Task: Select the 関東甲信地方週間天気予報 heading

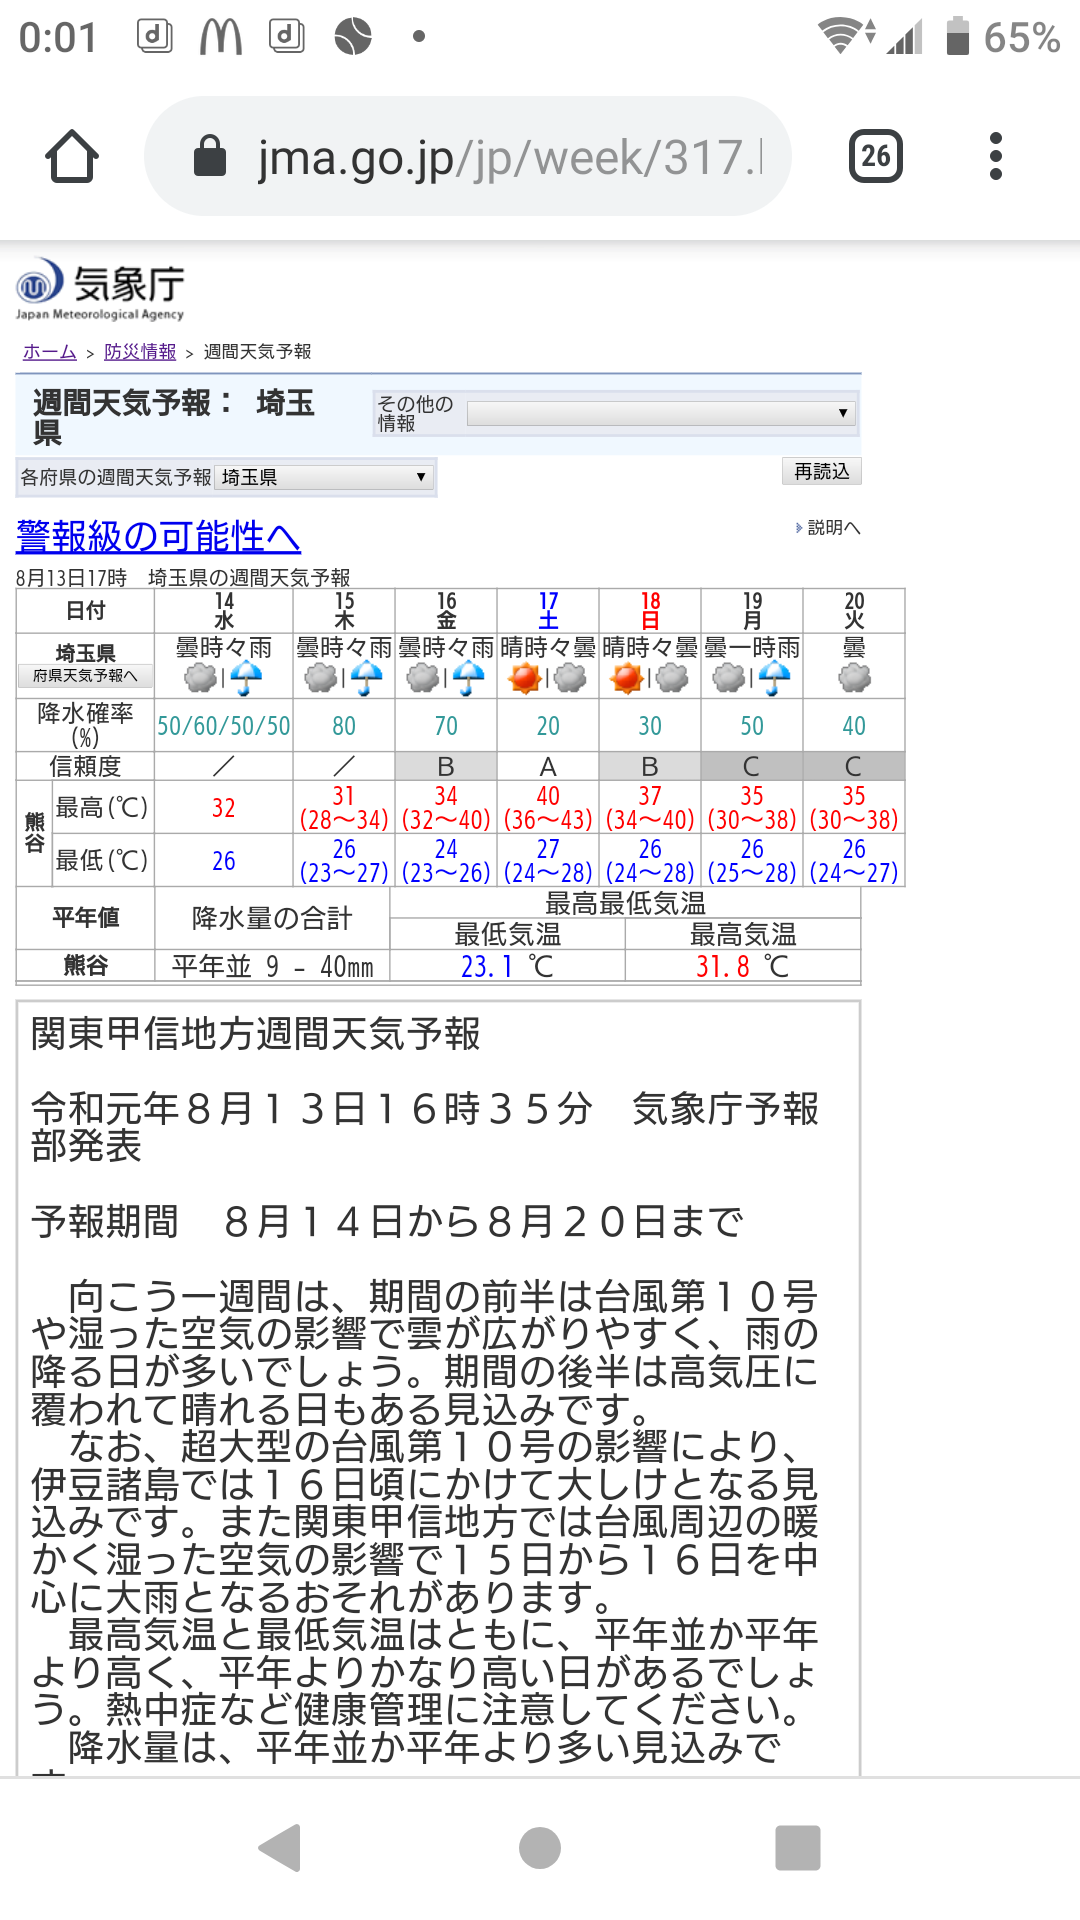Action: pos(256,1034)
